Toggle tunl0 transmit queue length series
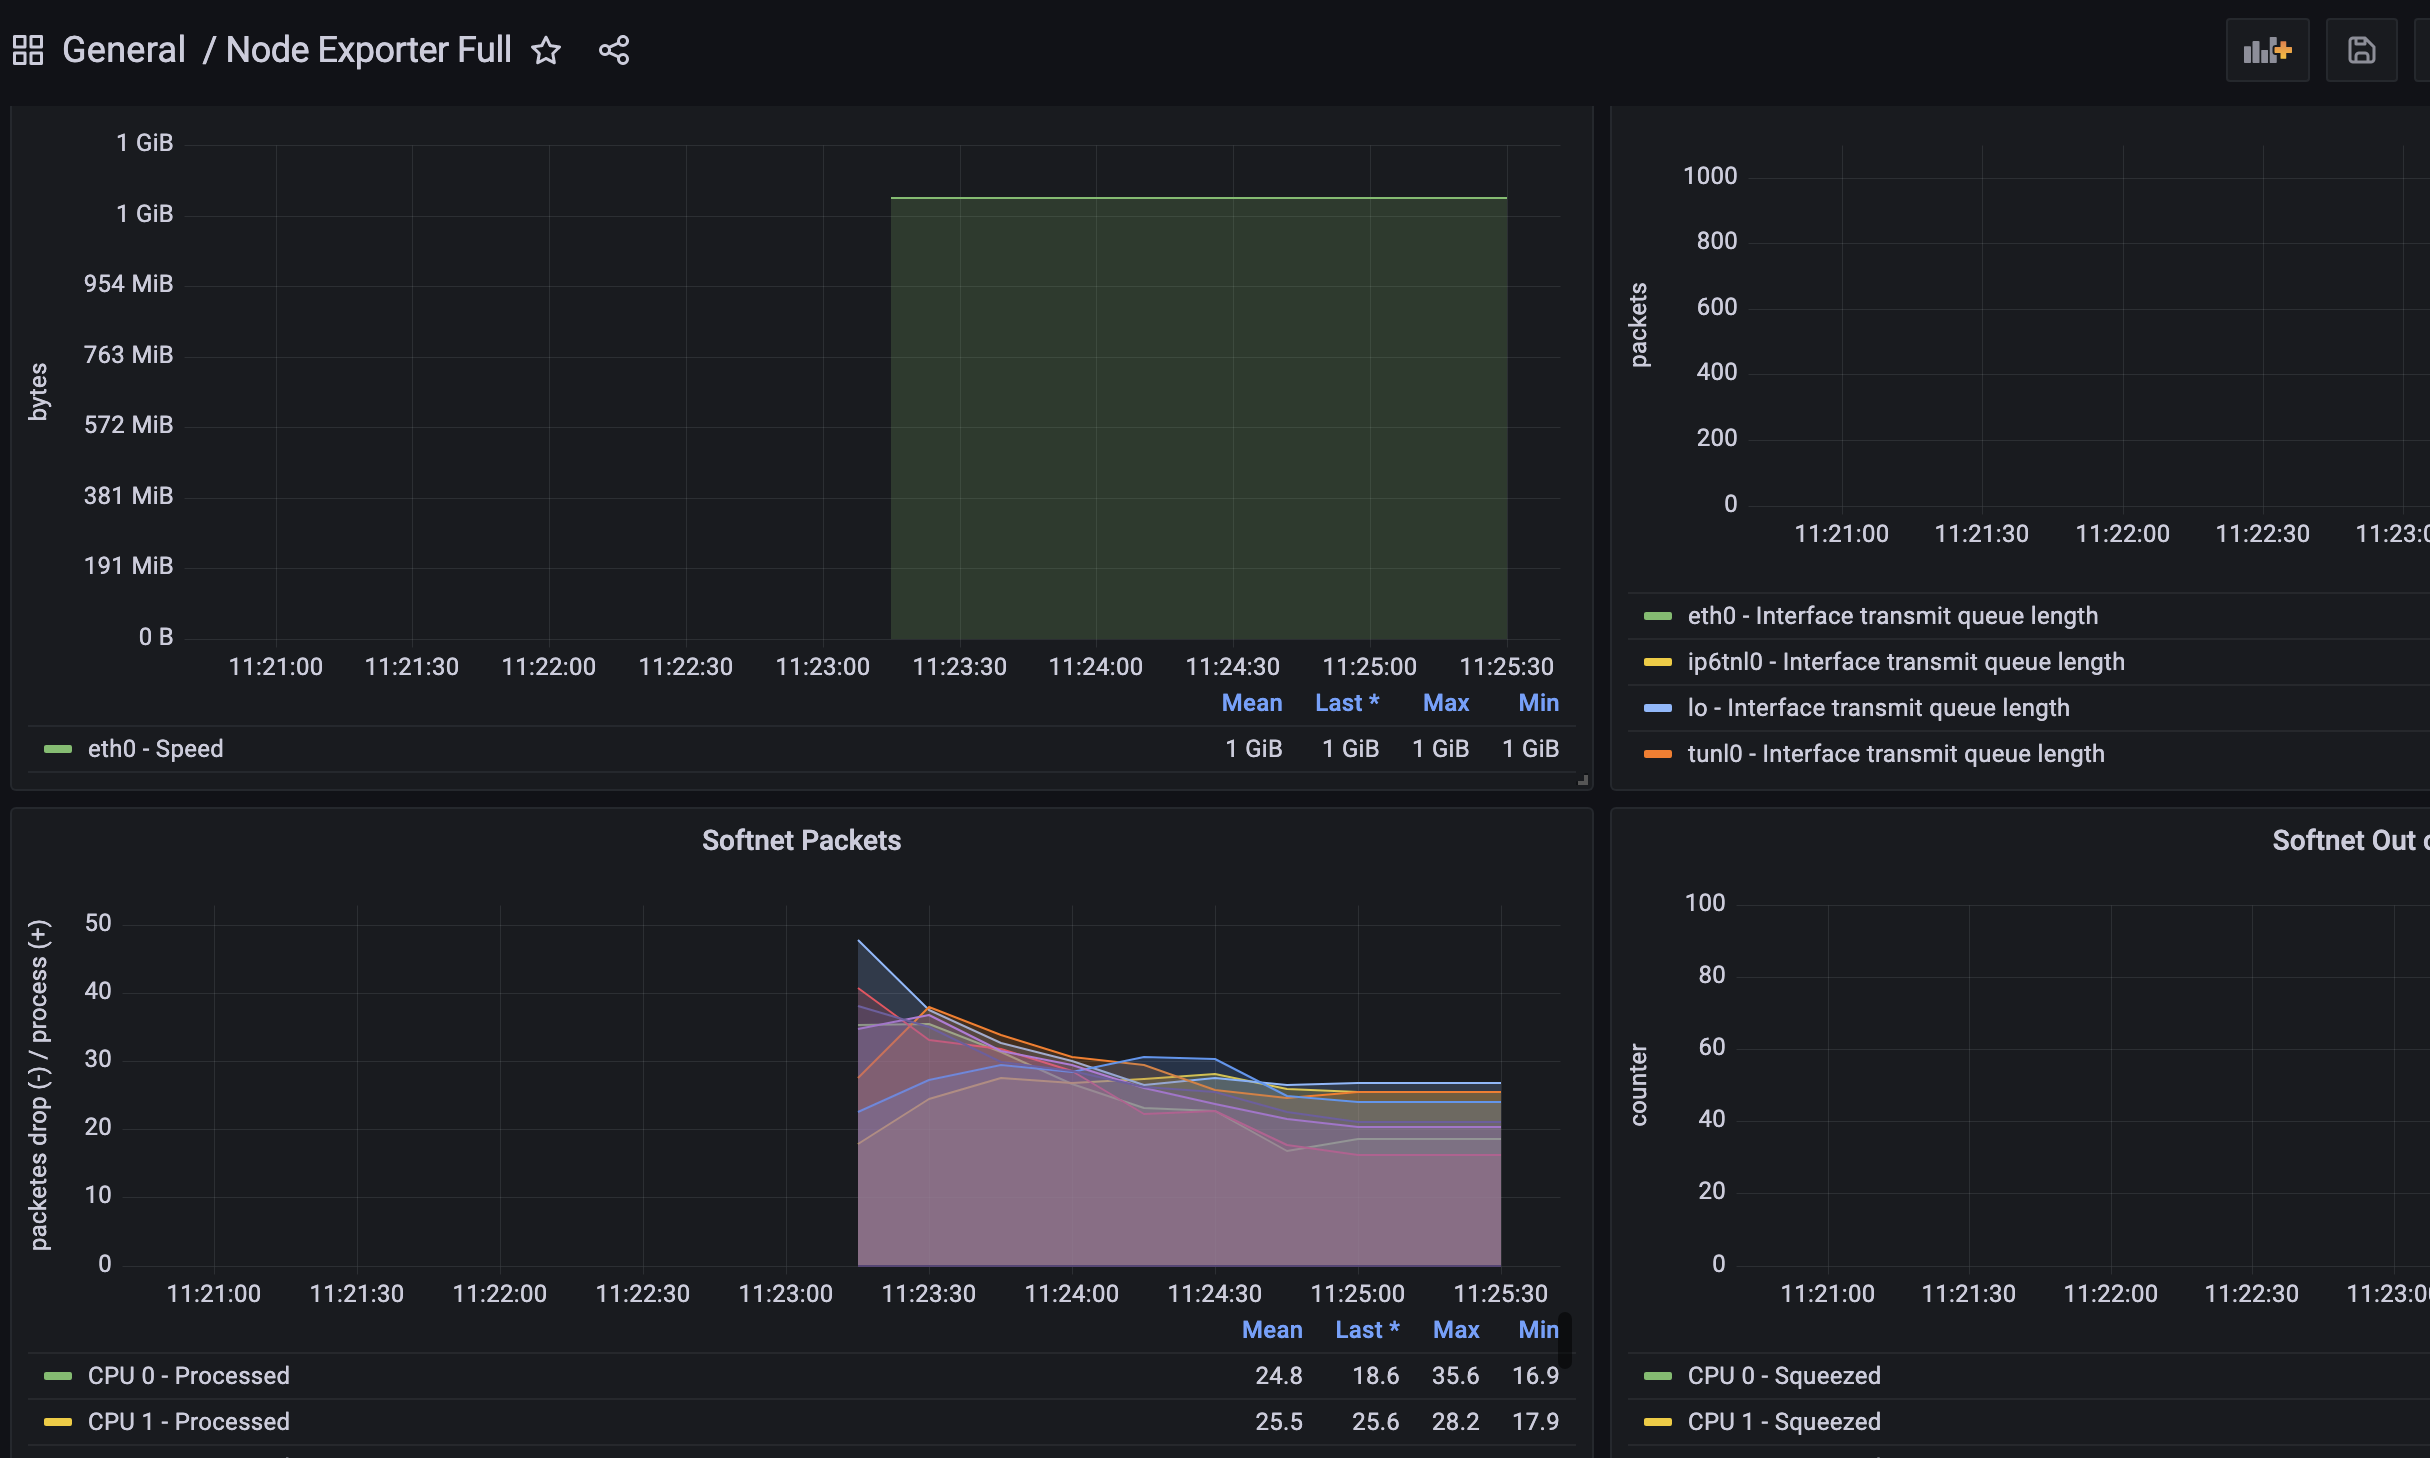 (1896, 754)
